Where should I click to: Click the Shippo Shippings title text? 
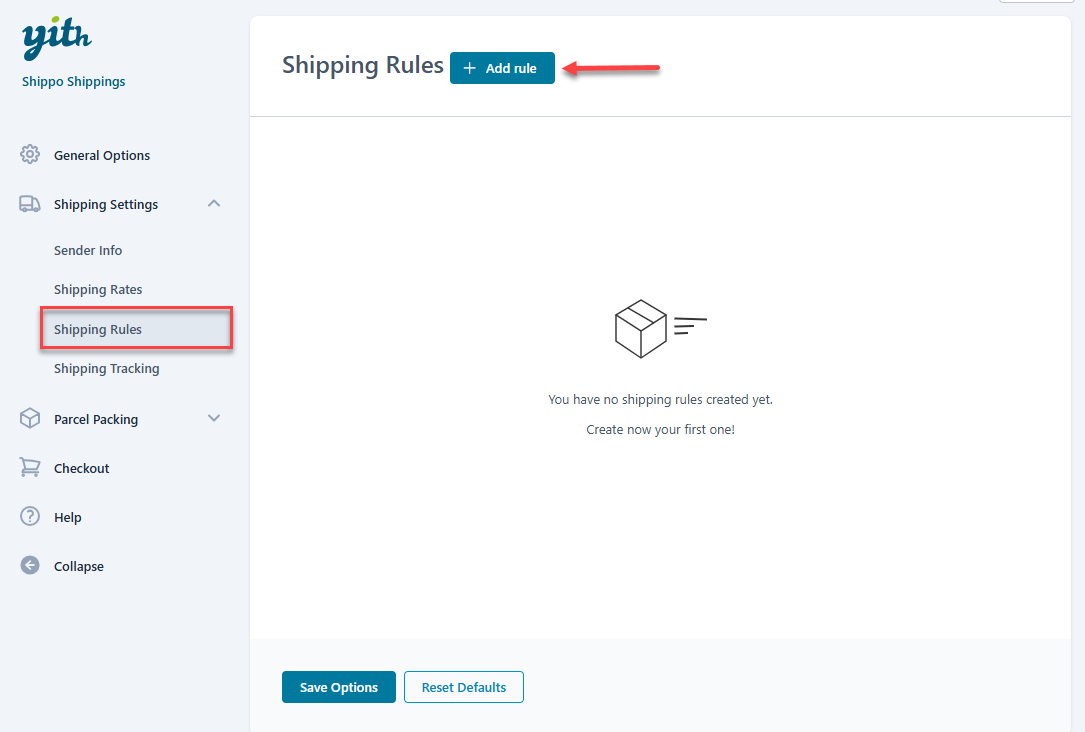click(x=73, y=81)
